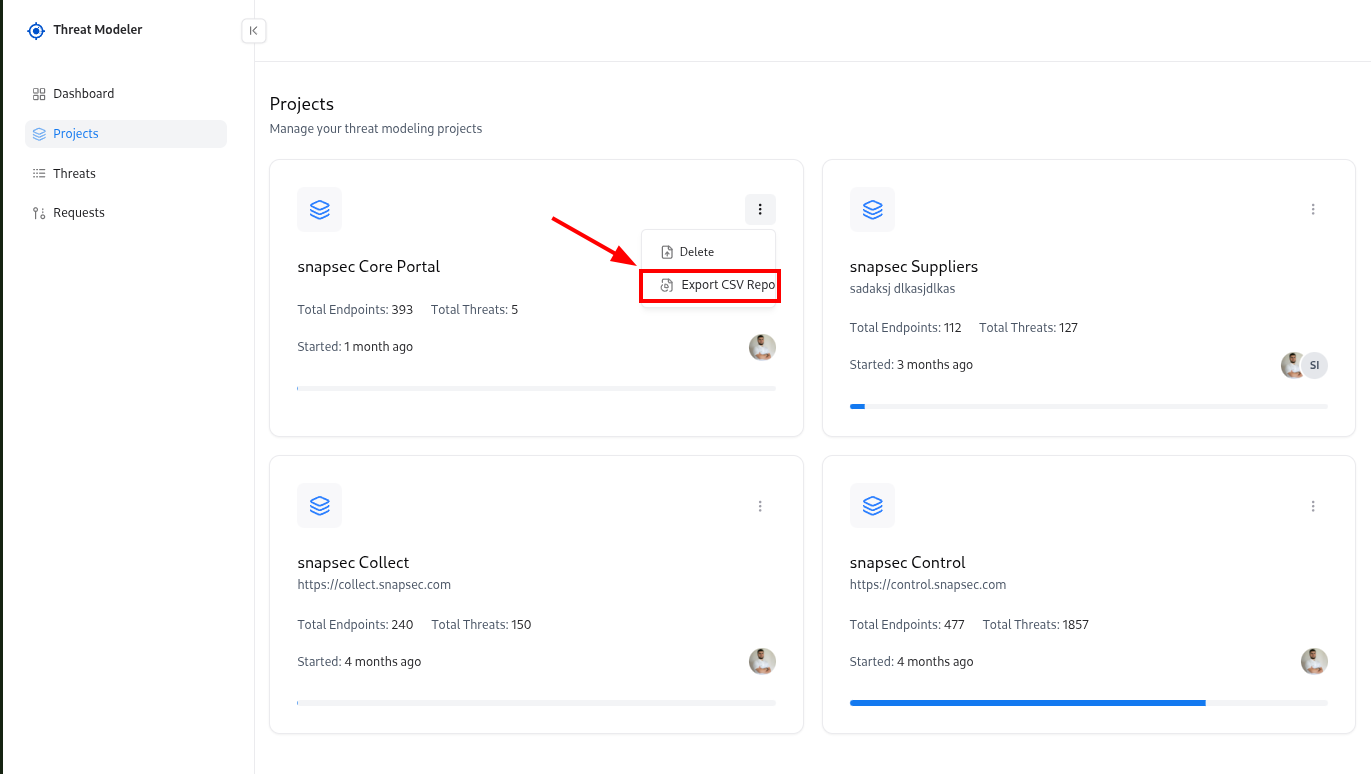Click 'Started: 3 months ago' text
Image resolution: width=1371 pixels, height=774 pixels.
coord(911,365)
